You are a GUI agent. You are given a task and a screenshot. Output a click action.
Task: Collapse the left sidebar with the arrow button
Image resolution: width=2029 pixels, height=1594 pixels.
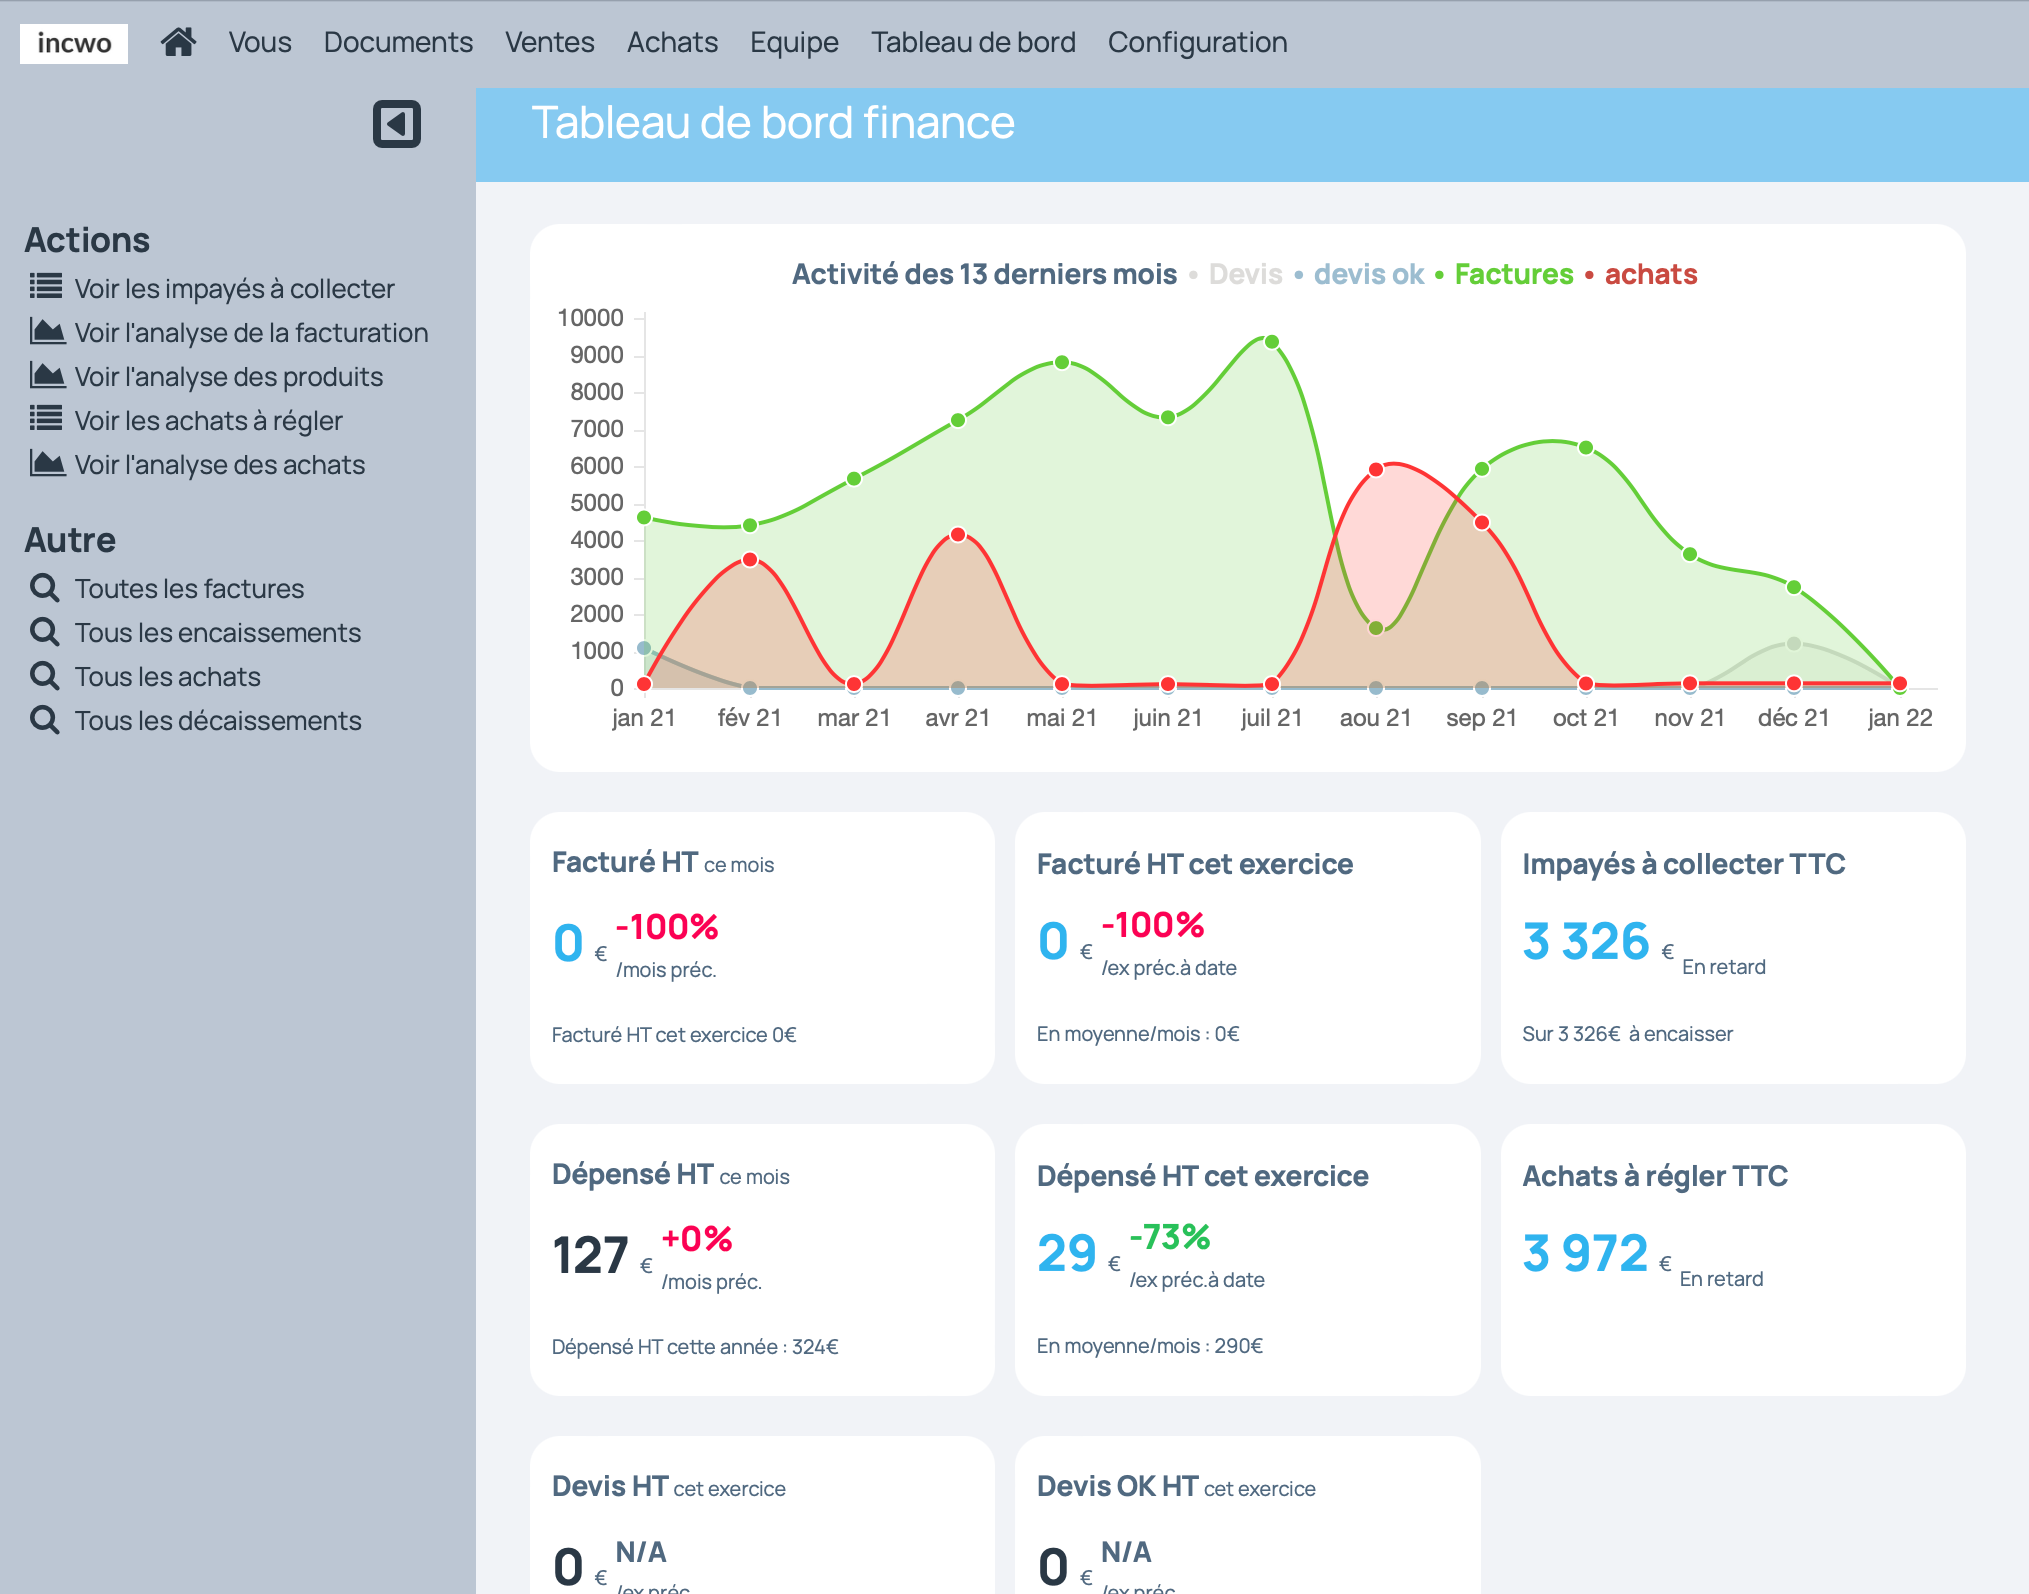[397, 123]
